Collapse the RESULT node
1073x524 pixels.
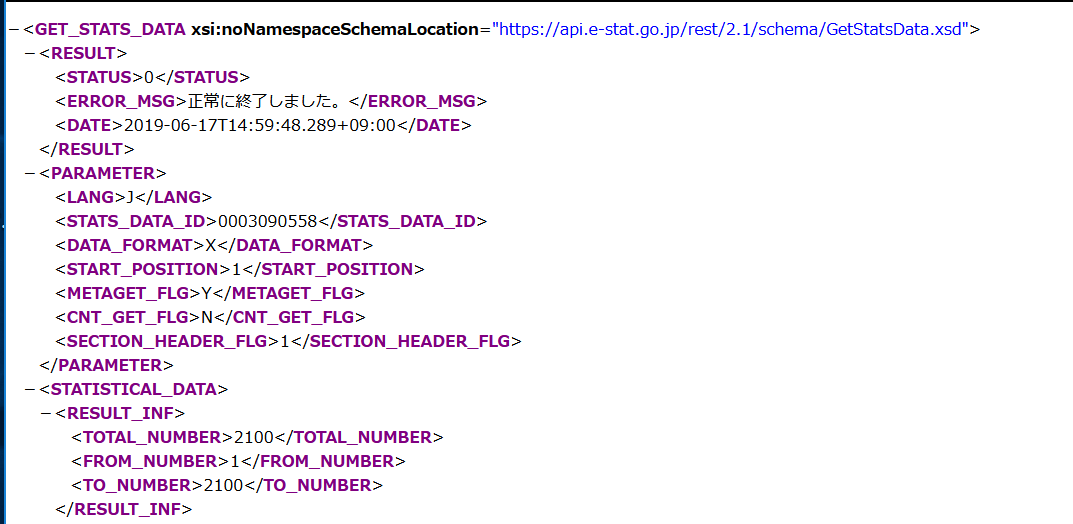(28, 53)
